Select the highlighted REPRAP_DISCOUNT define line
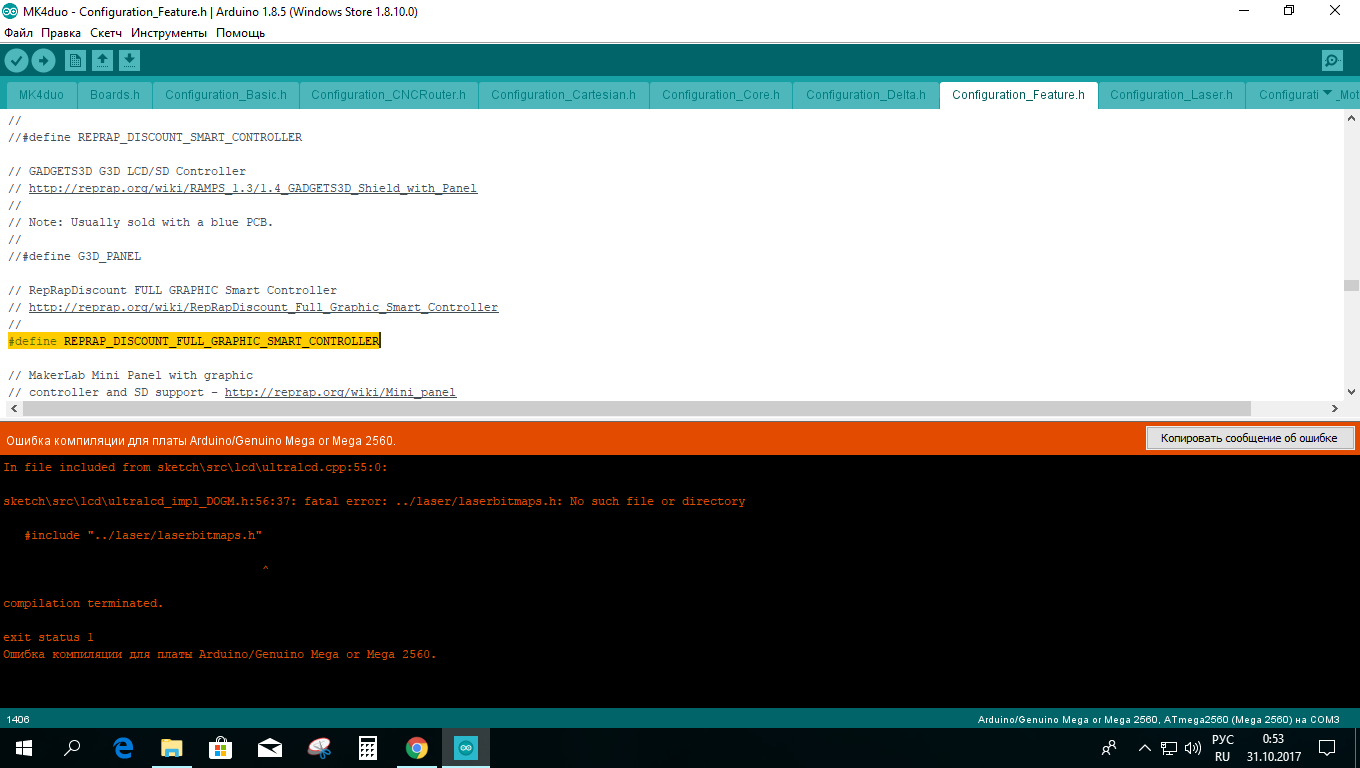Viewport: 1360px width, 768px height. click(193, 340)
